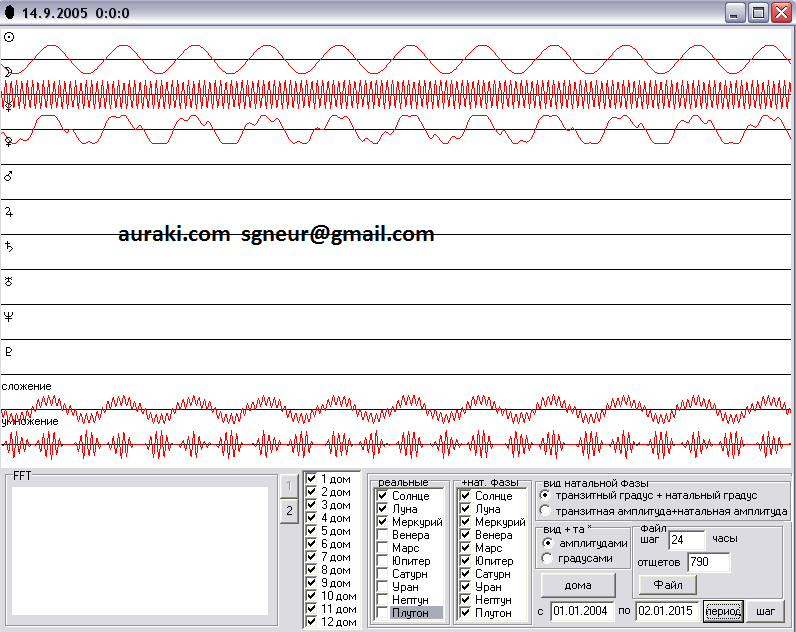Toggle the 12 дом checkbox
The image size is (796, 632).
(312, 622)
